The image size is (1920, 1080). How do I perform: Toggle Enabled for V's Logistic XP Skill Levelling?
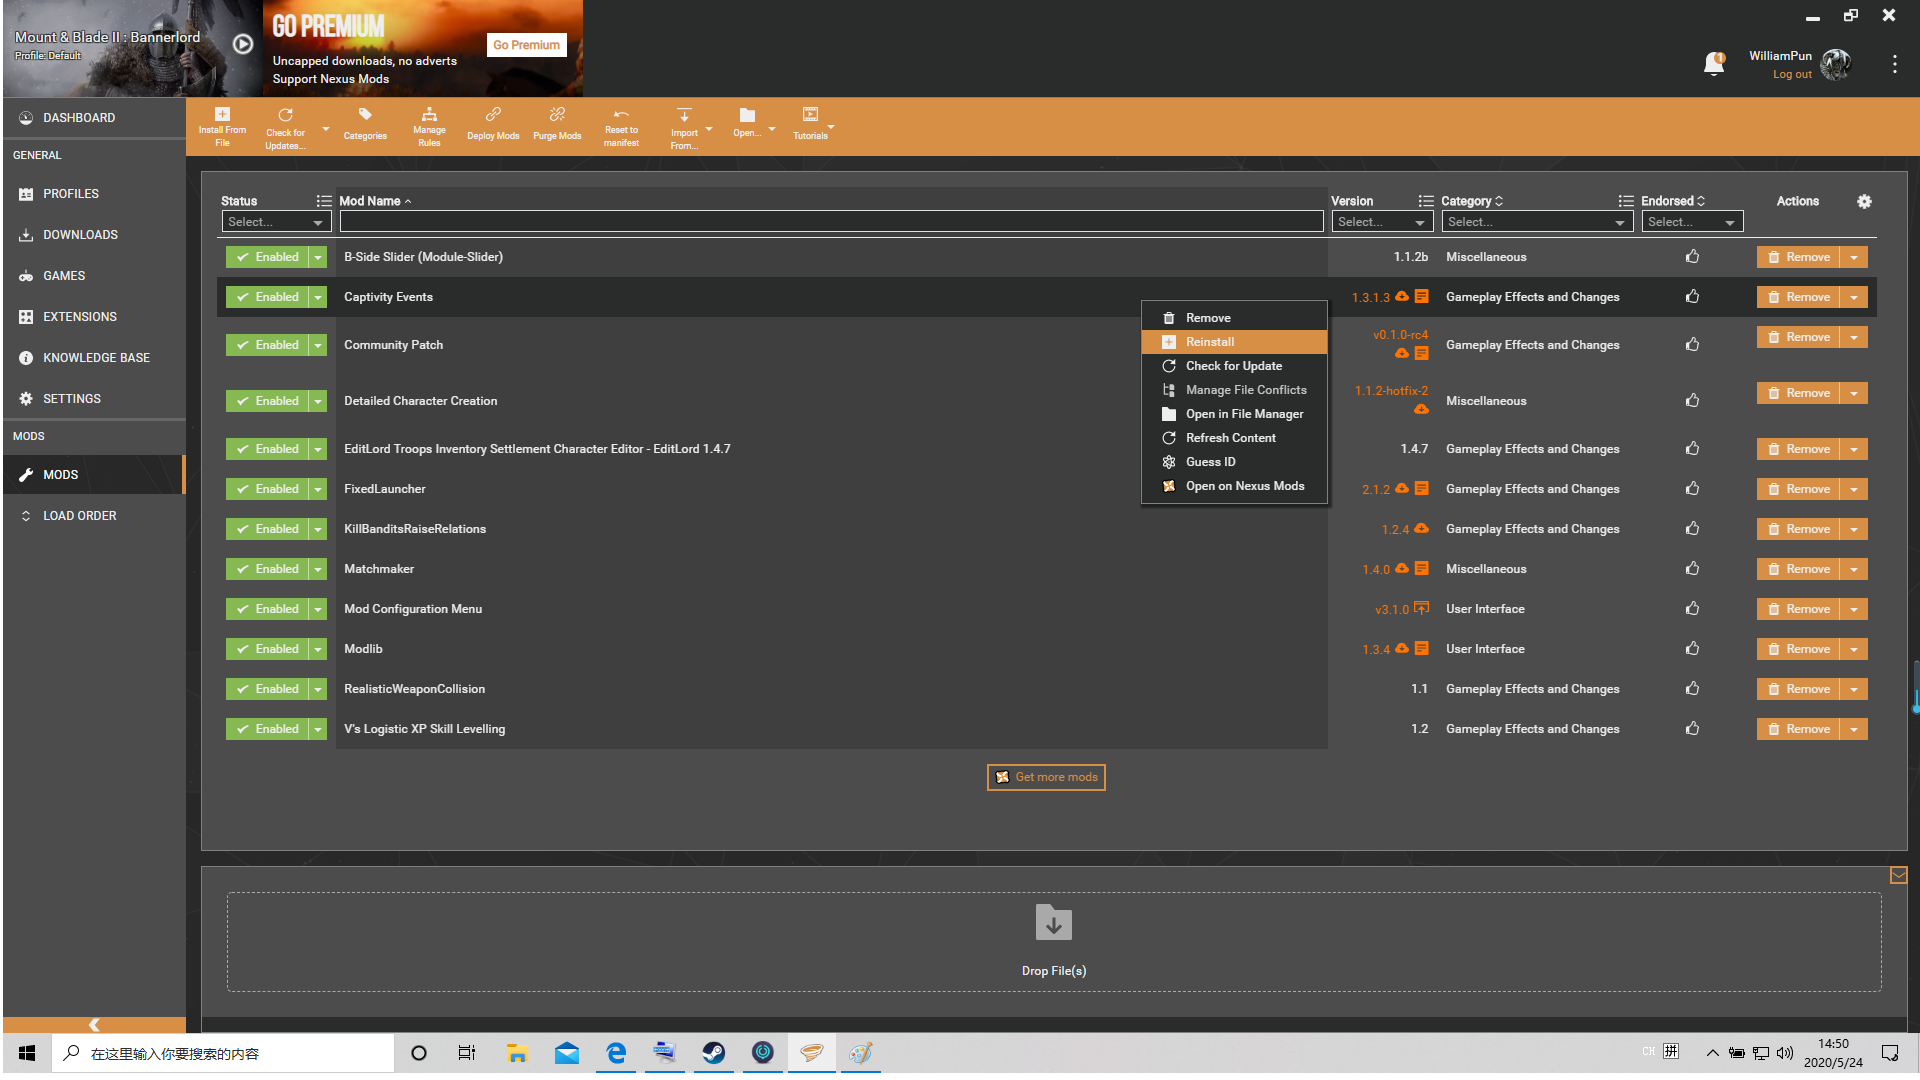[x=267, y=729]
